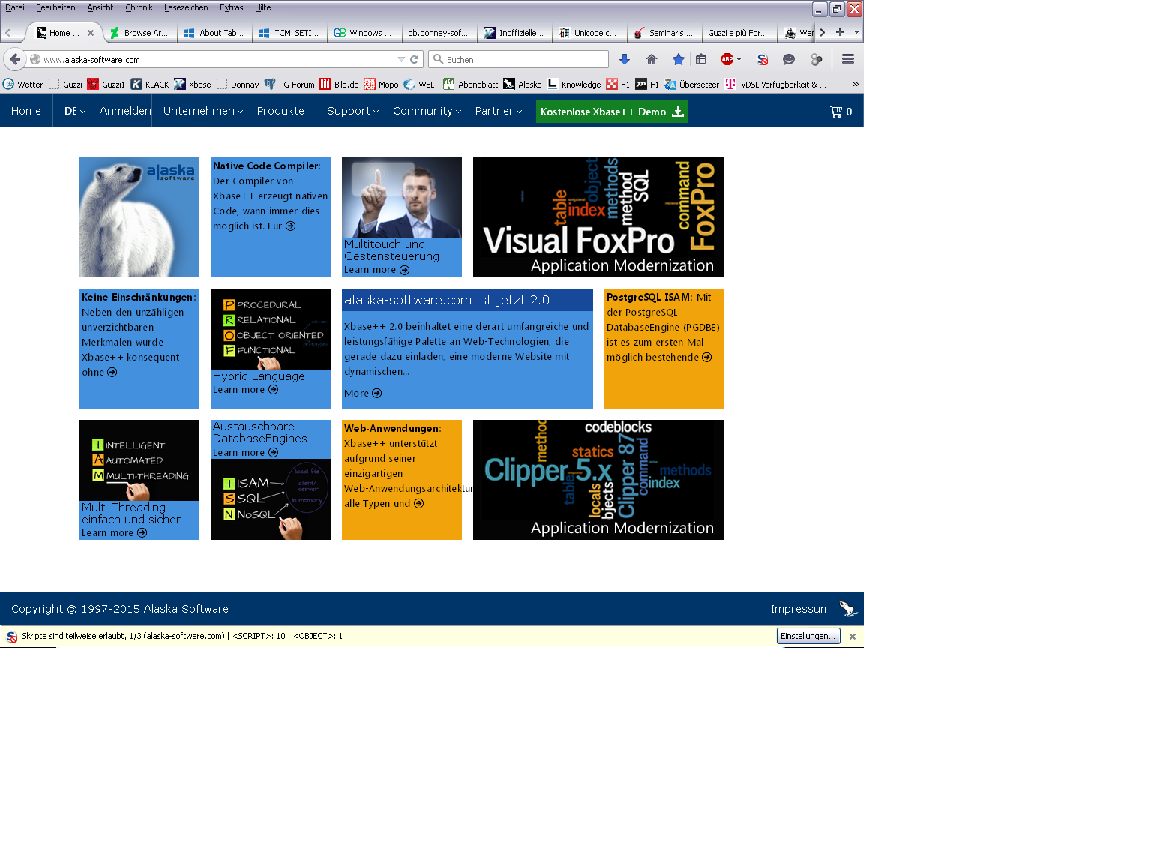Open the shopping cart icon
The image size is (1152, 864).
[x=840, y=112]
